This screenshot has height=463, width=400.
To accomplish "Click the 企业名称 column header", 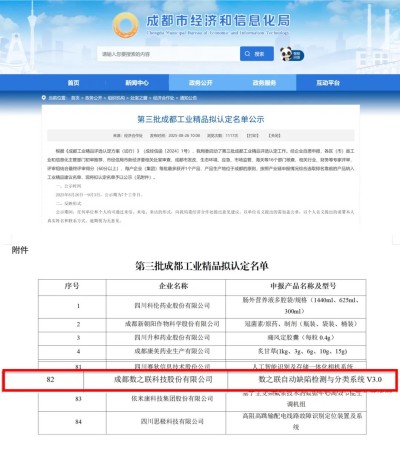I will tap(173, 286).
